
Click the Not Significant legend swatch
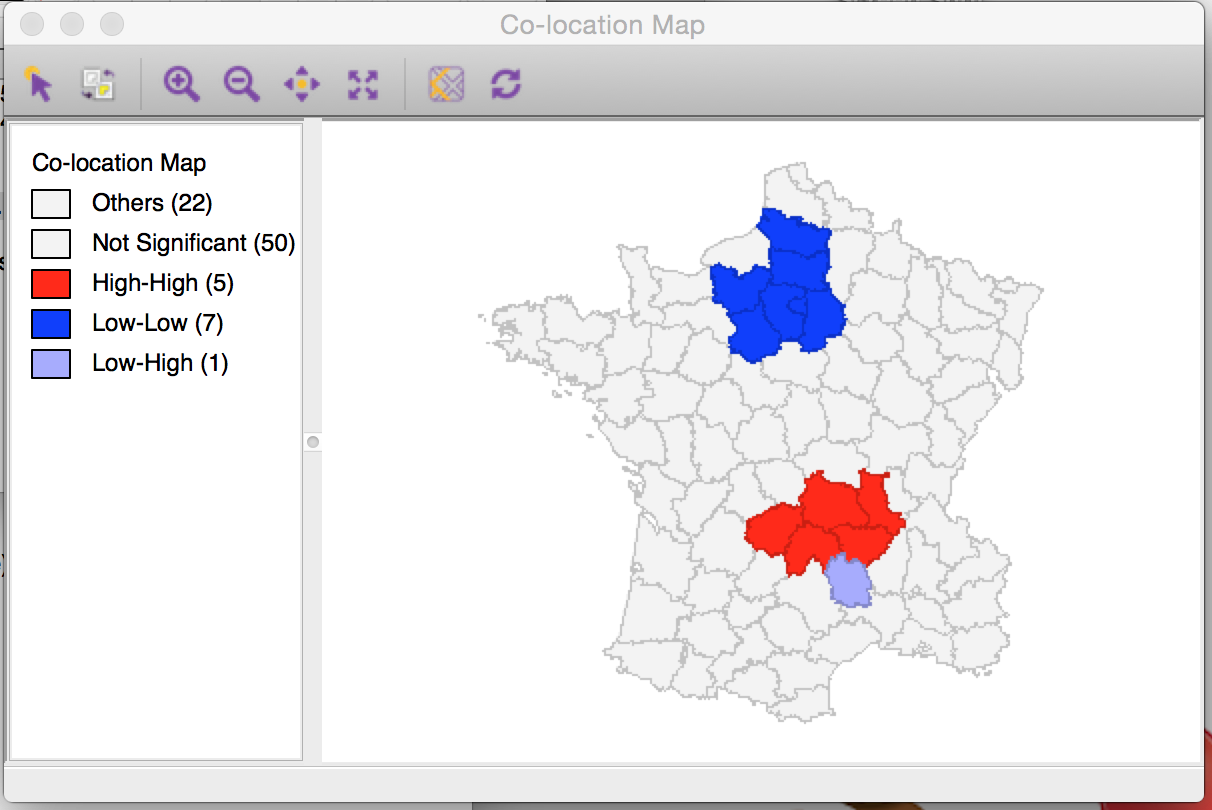51,243
